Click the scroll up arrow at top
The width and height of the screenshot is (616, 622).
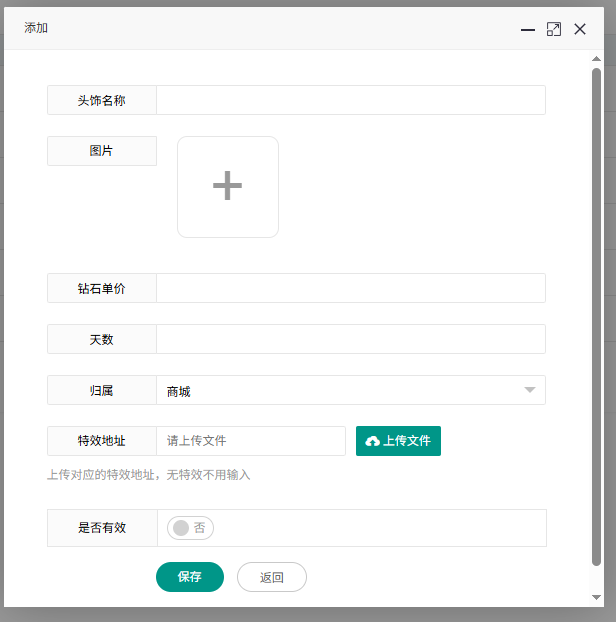click(x=597, y=59)
